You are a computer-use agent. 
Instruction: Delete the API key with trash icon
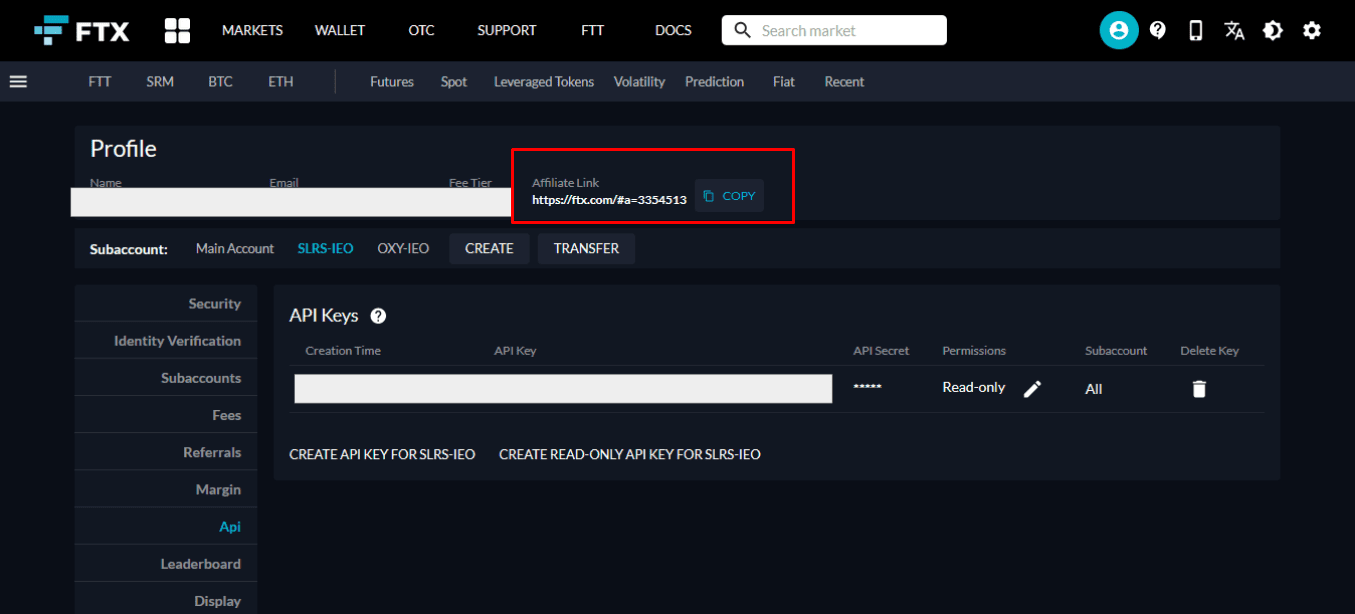click(1199, 389)
